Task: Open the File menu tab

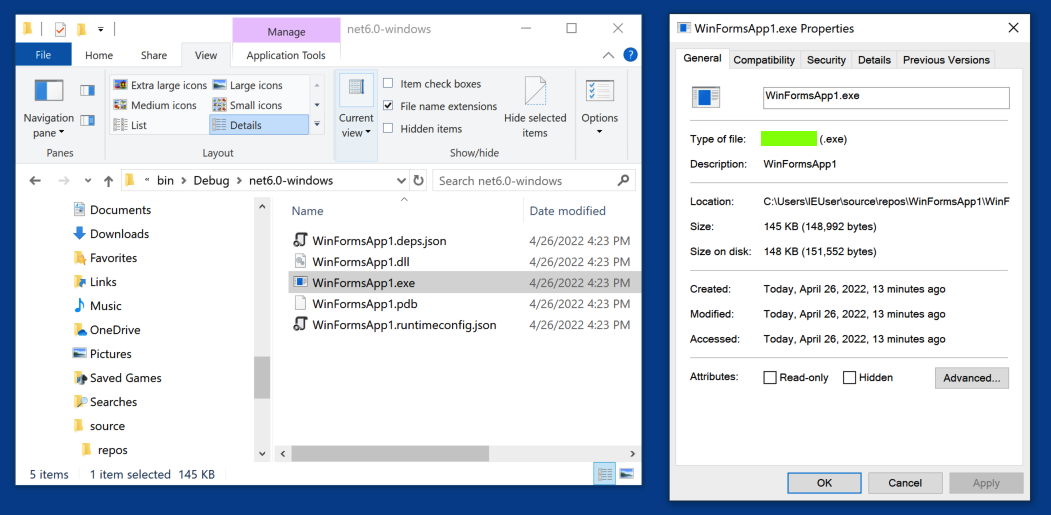Action: coord(43,55)
